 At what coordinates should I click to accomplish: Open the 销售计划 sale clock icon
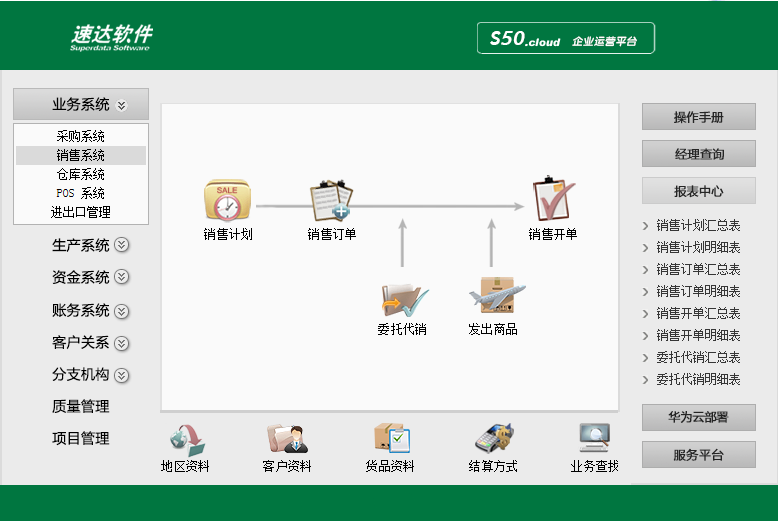227,200
